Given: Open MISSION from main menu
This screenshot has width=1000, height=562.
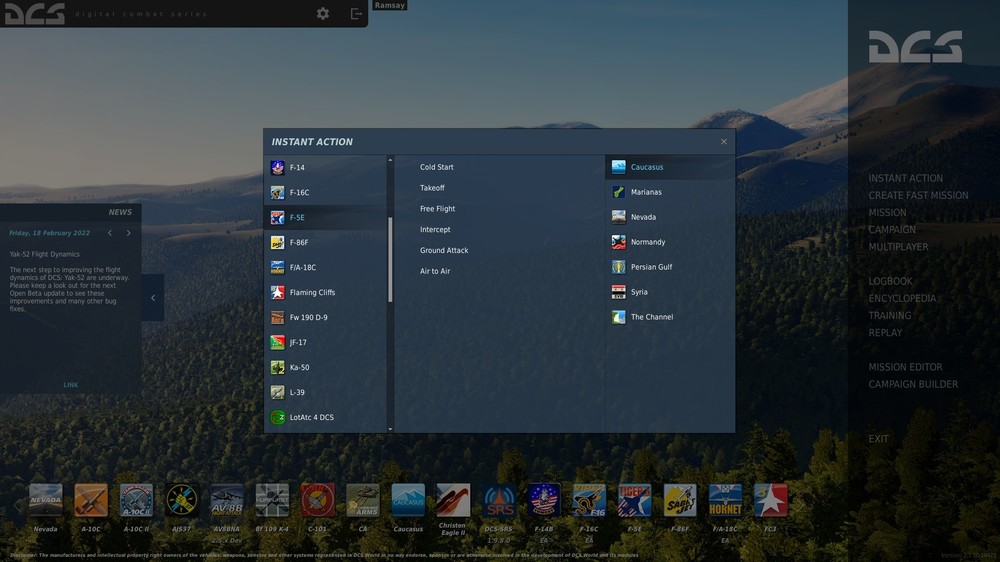Looking at the screenshot, I should (x=887, y=212).
